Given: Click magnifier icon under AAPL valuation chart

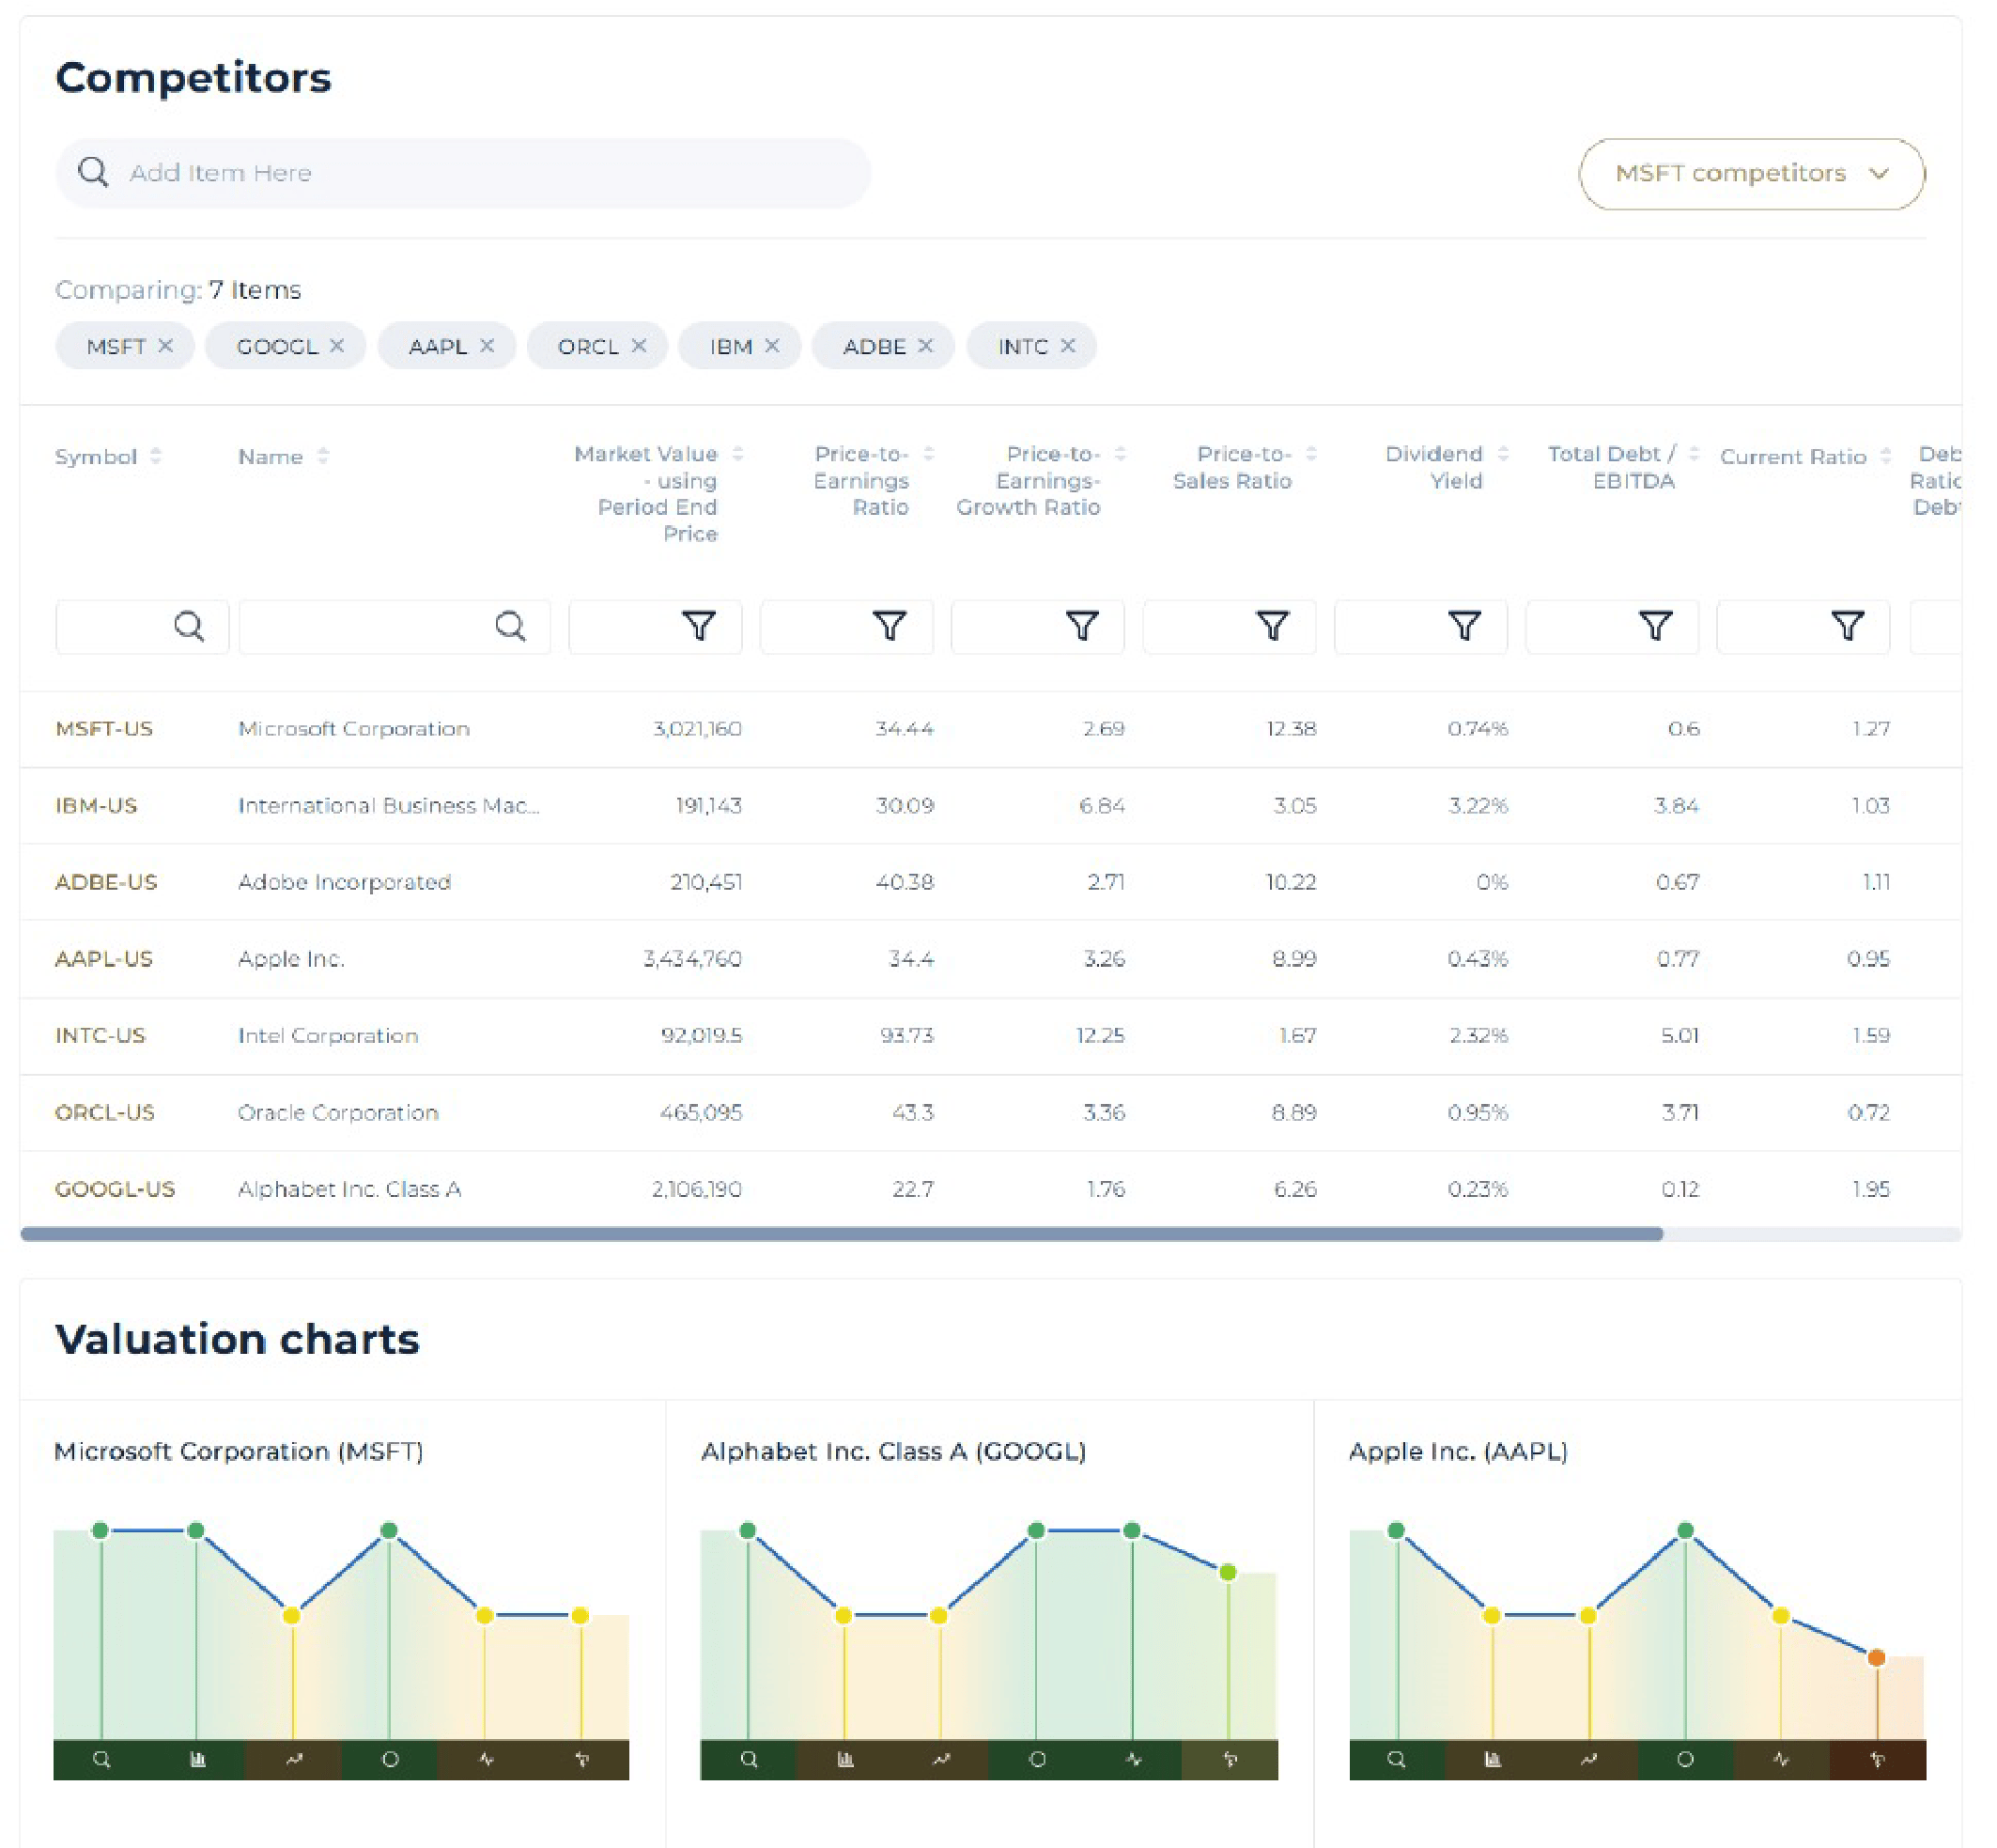Looking at the screenshot, I should coord(1397,1760).
